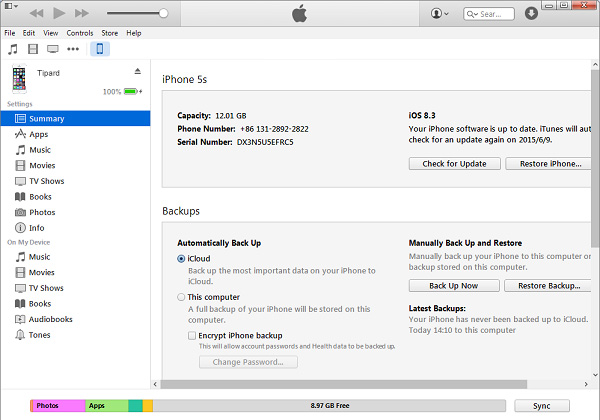This screenshot has height=420, width=600.
Task: Click the 8.97 GB Free label
Action: (330, 406)
